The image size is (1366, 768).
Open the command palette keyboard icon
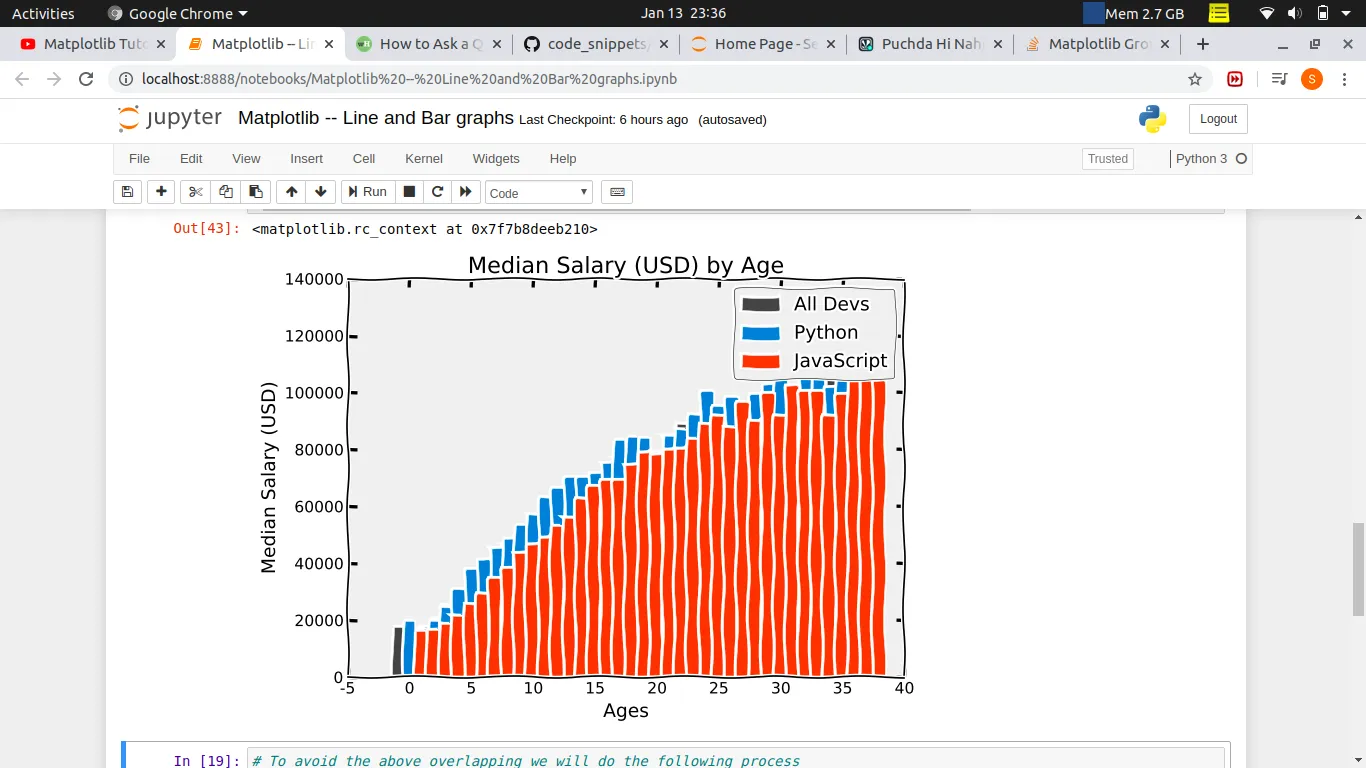[617, 192]
